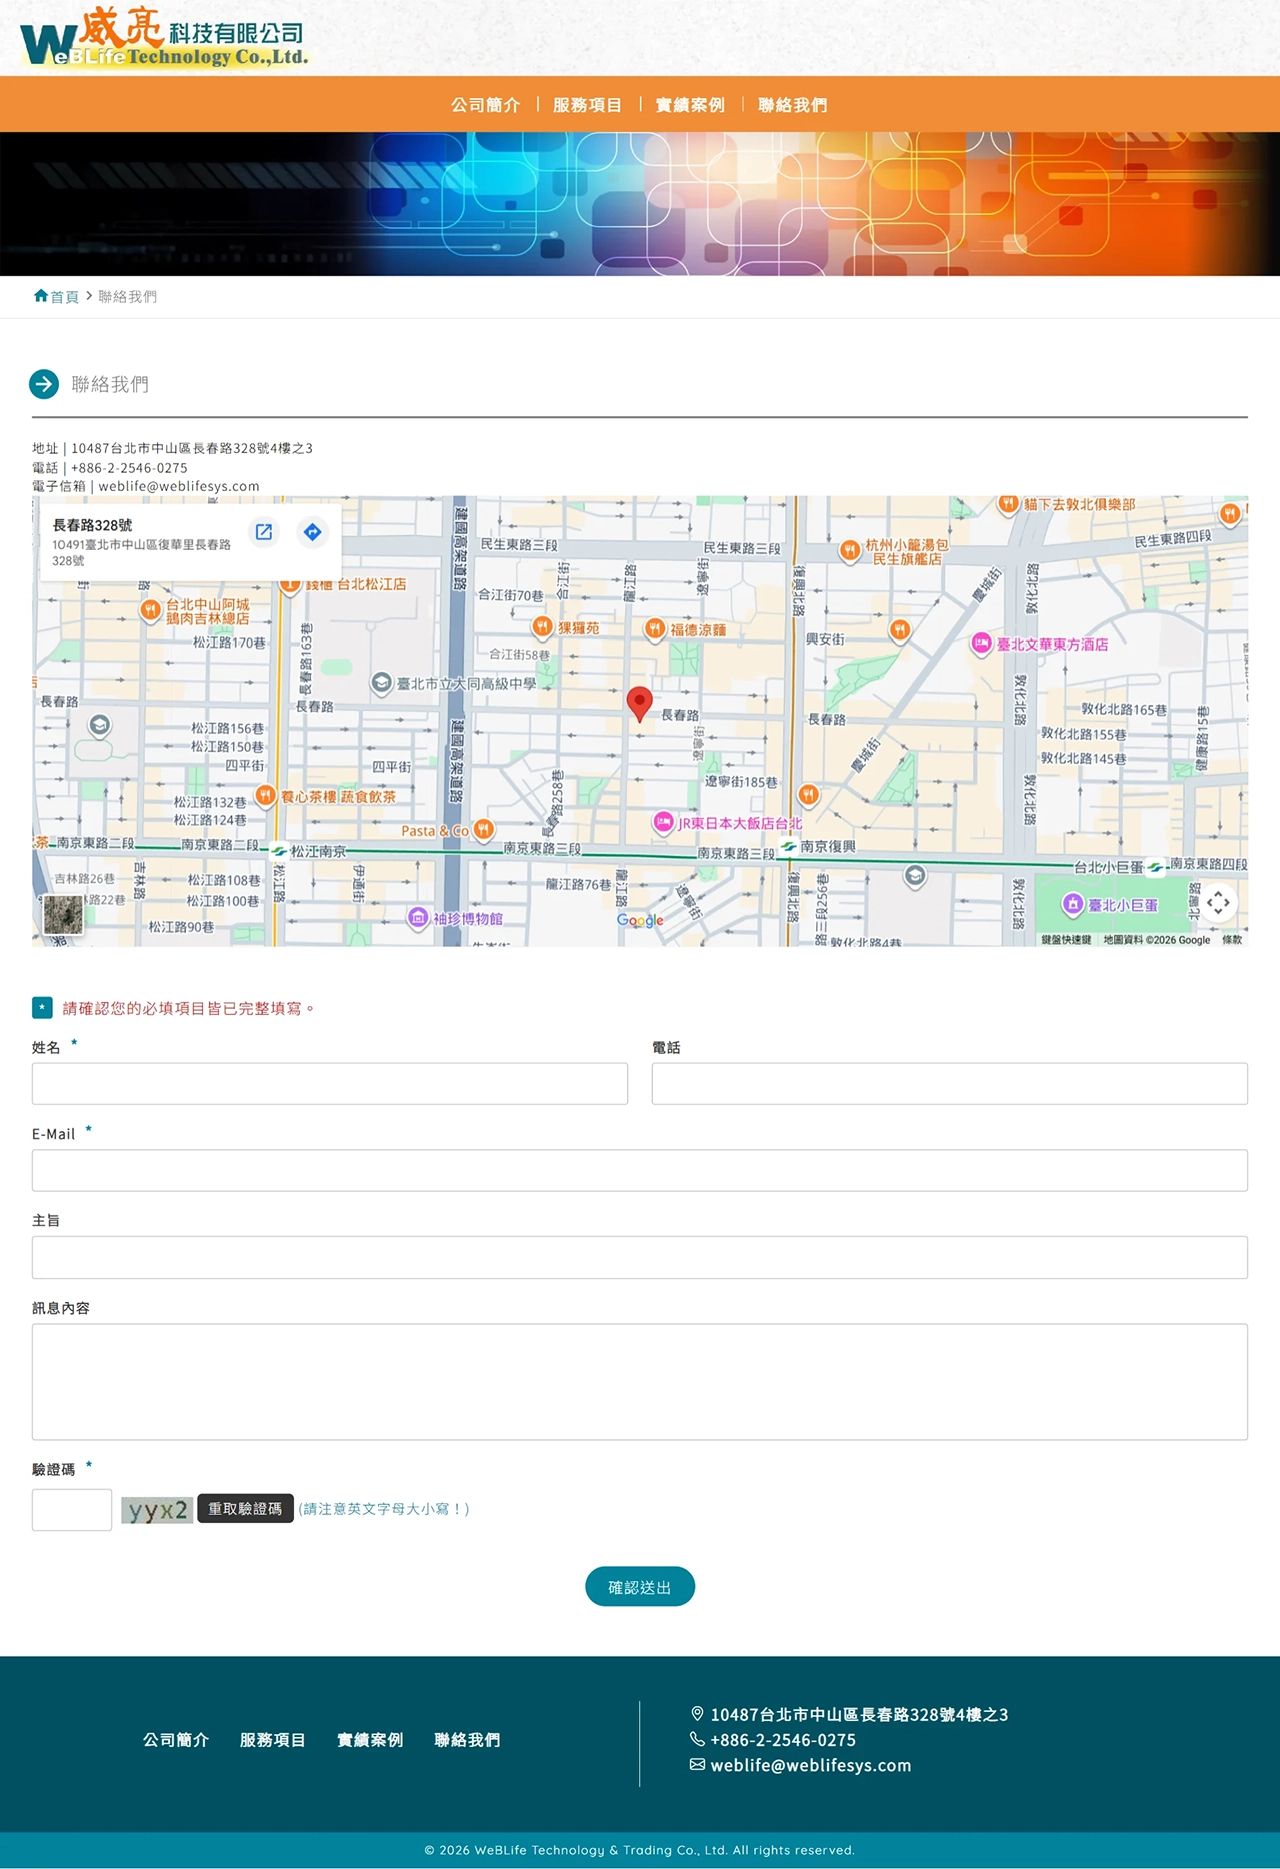Click the home icon in the breadcrumb
Screen dimensions: 1280x1869
coord(41,296)
